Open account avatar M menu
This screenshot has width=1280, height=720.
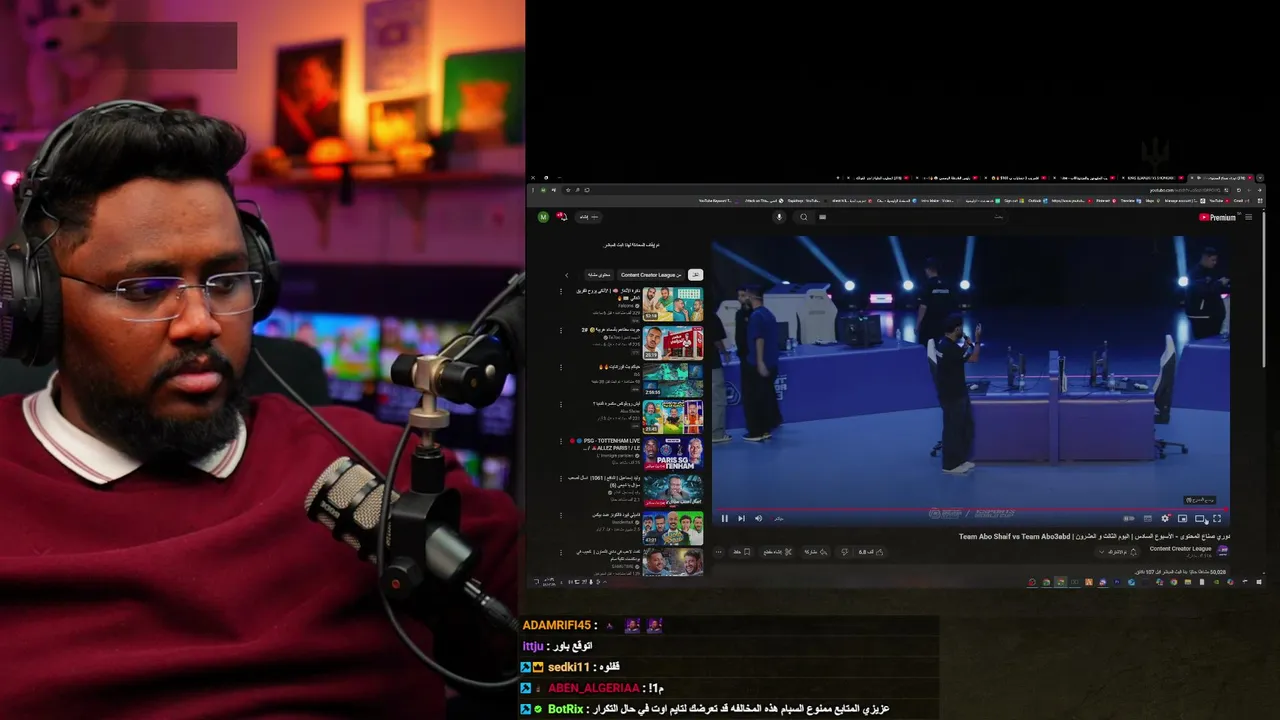543,216
